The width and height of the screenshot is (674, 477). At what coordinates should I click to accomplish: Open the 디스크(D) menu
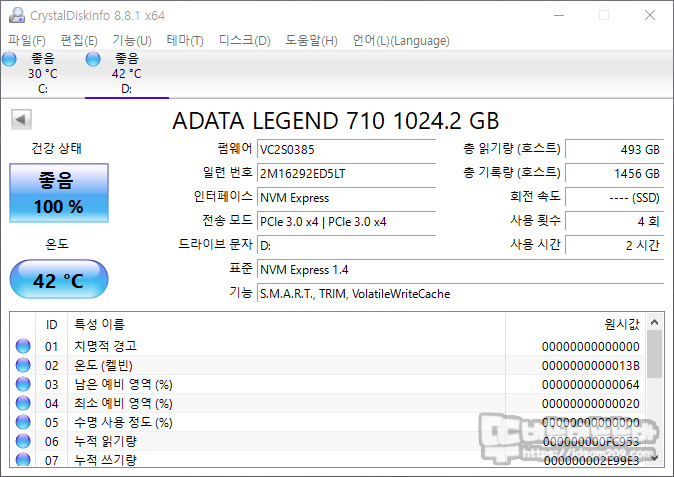click(245, 40)
